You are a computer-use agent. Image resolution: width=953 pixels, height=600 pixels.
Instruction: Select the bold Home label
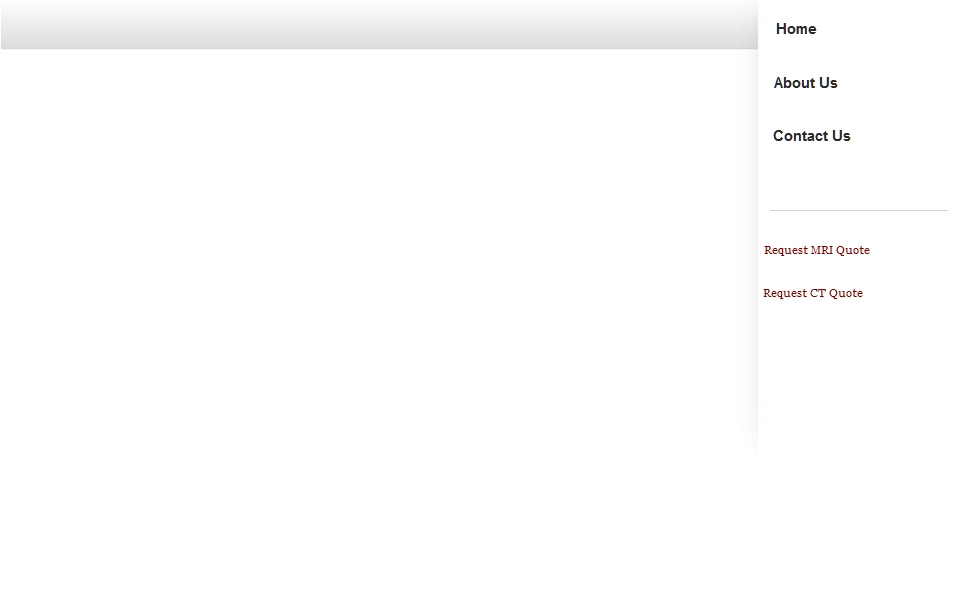(796, 29)
